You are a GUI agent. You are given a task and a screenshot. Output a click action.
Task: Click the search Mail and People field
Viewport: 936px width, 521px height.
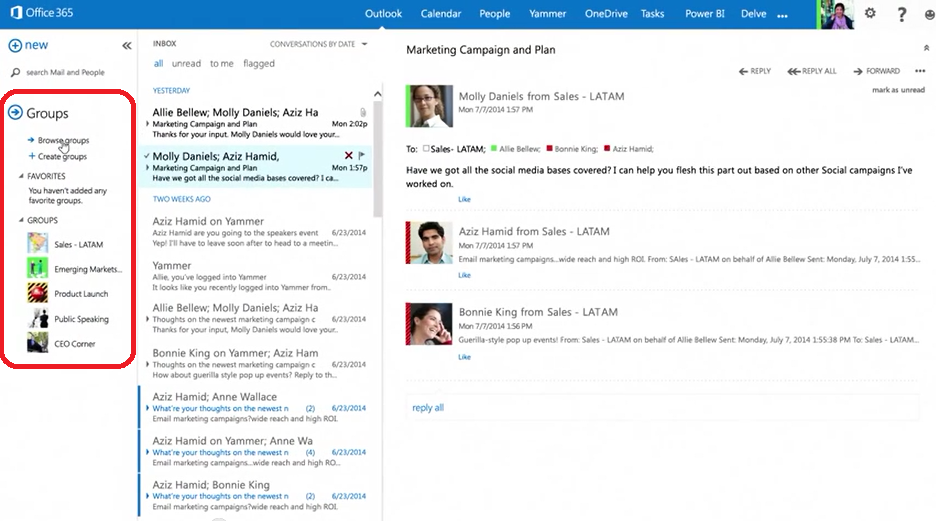[65, 73]
